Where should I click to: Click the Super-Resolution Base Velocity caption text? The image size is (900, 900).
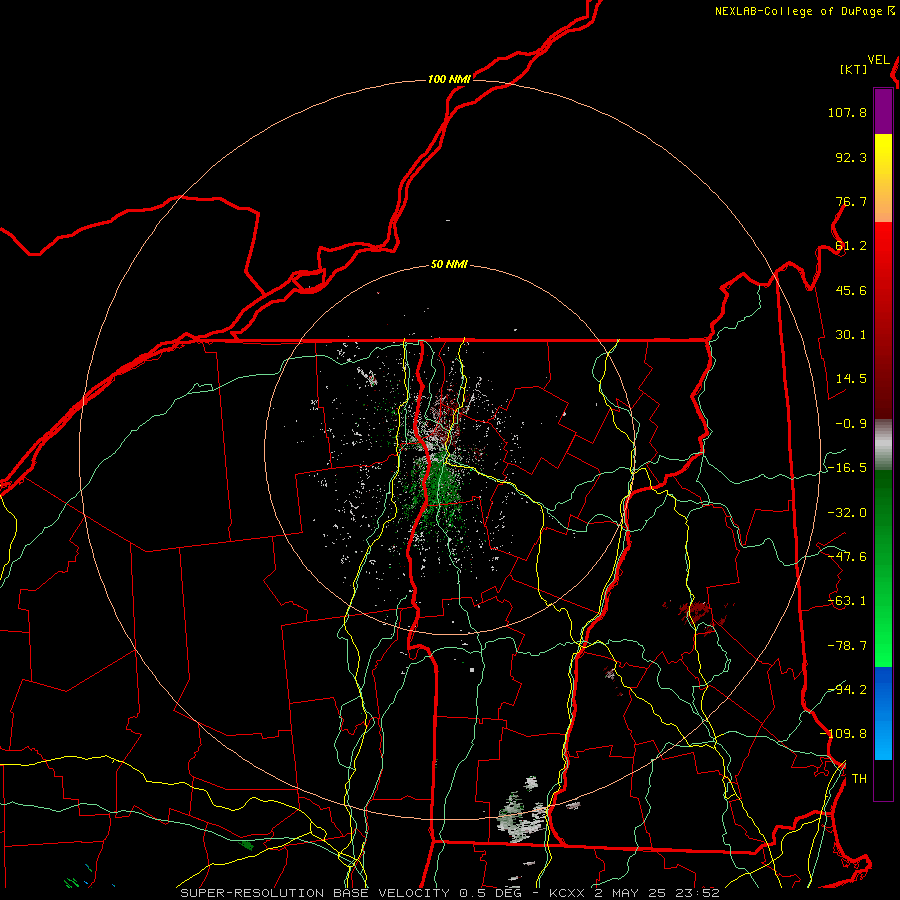[x=449, y=893]
